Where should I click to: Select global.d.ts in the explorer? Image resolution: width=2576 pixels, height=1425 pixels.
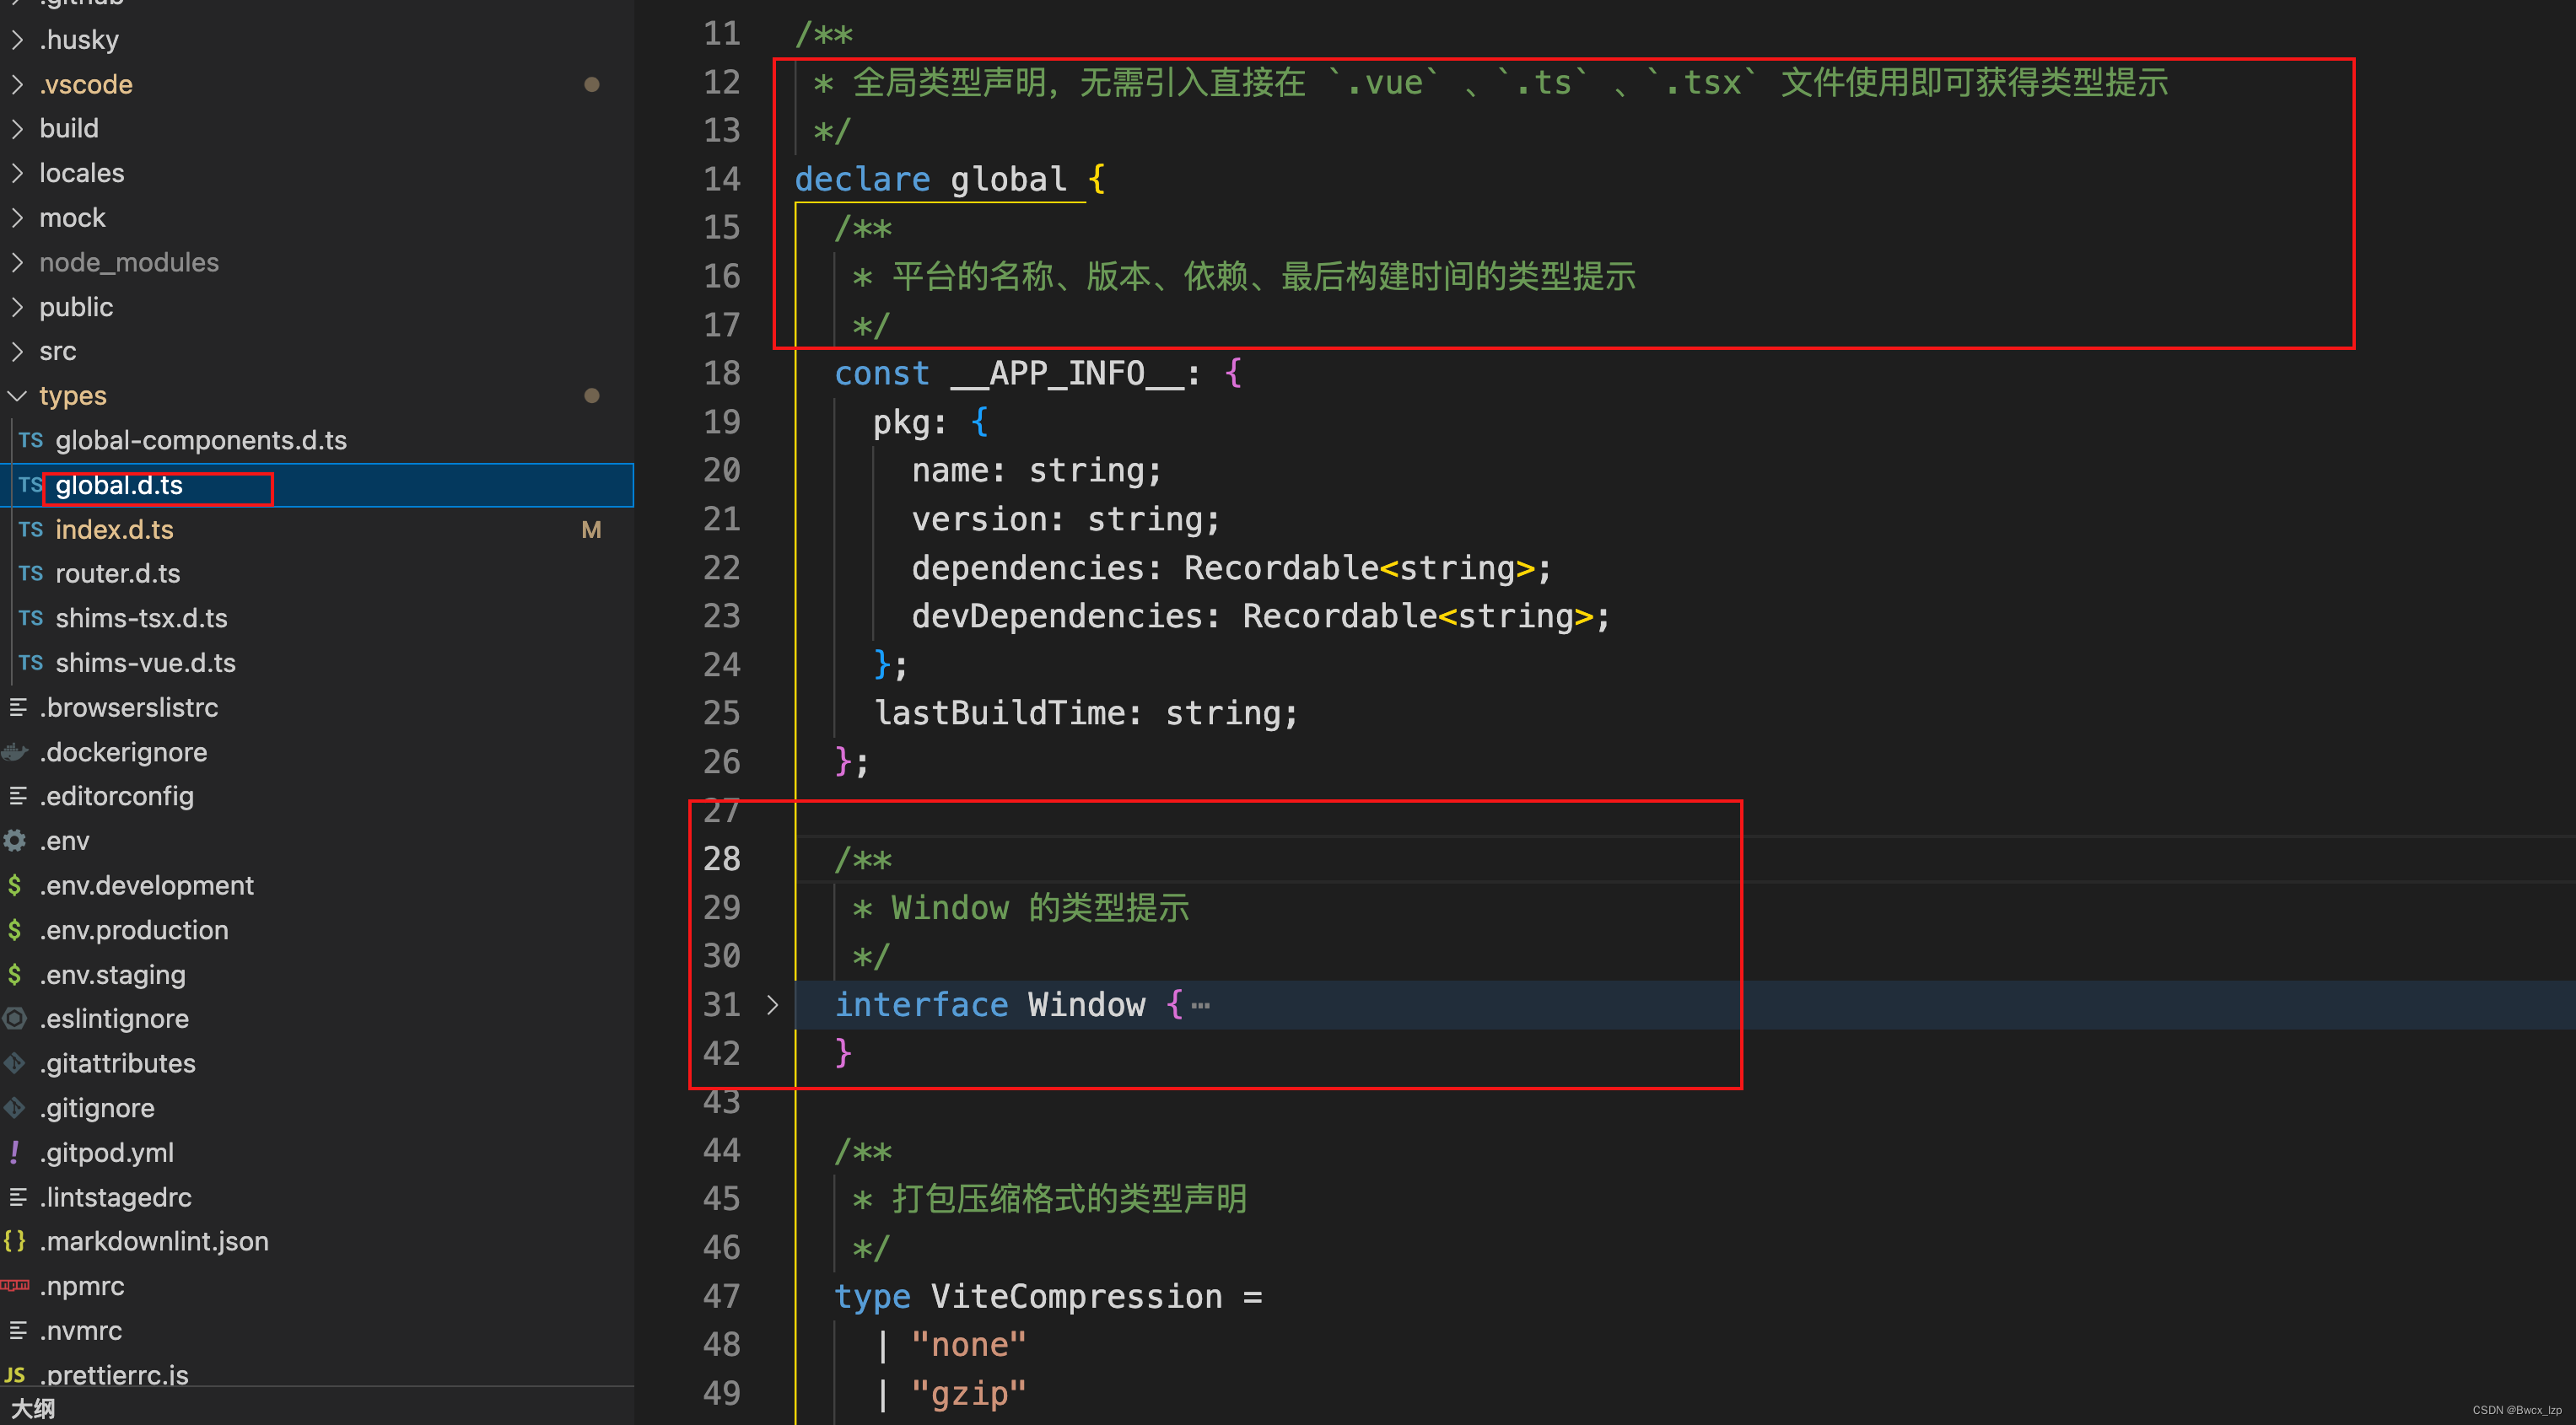tap(119, 485)
